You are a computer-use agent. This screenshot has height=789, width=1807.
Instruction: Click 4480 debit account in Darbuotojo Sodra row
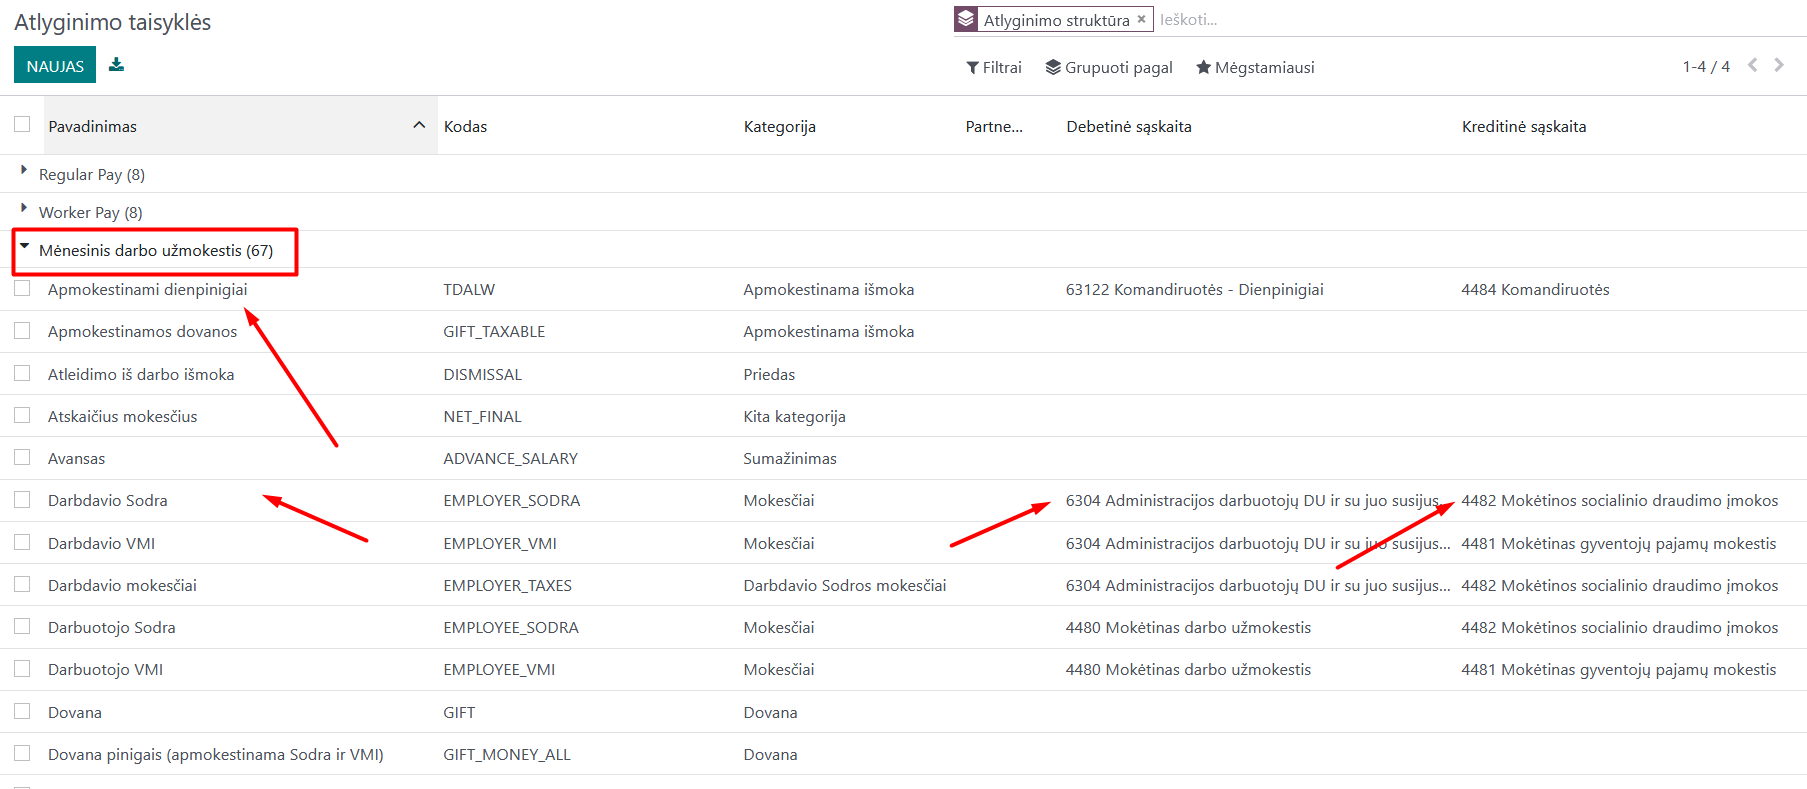[1188, 627]
